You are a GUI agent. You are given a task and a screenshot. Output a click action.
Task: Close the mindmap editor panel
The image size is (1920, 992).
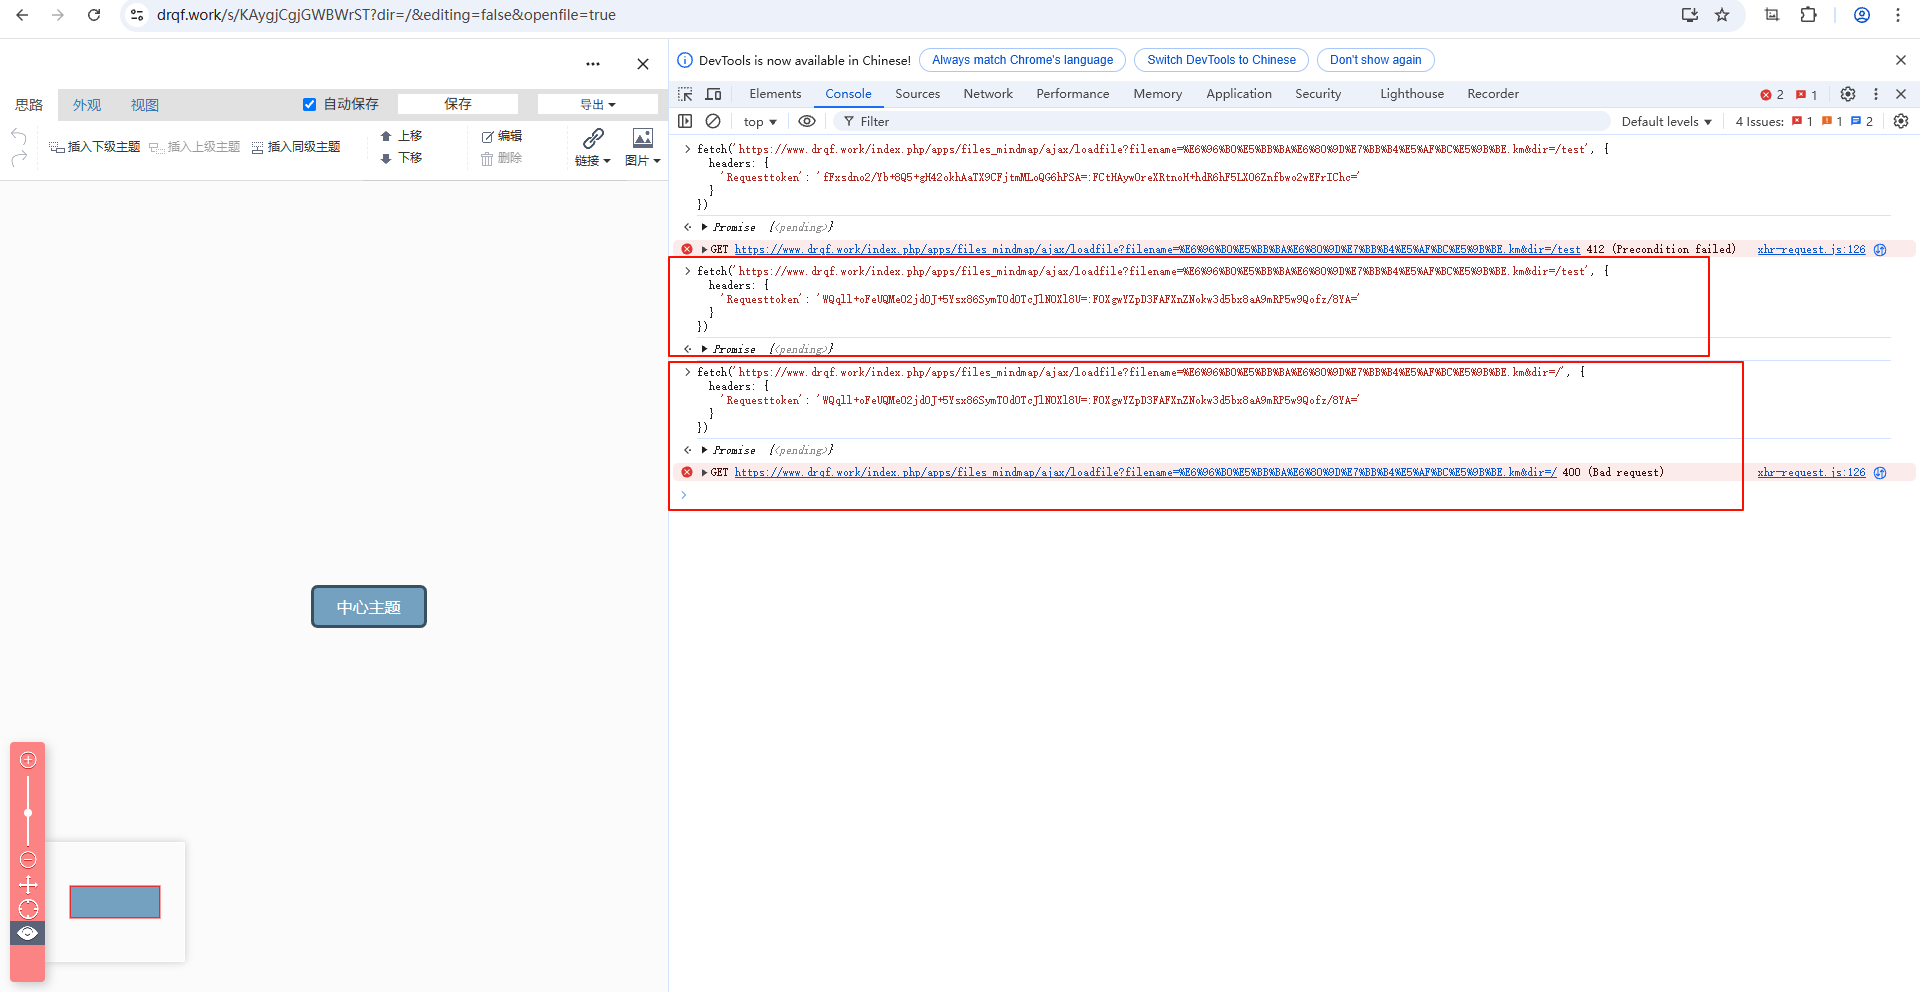[643, 64]
